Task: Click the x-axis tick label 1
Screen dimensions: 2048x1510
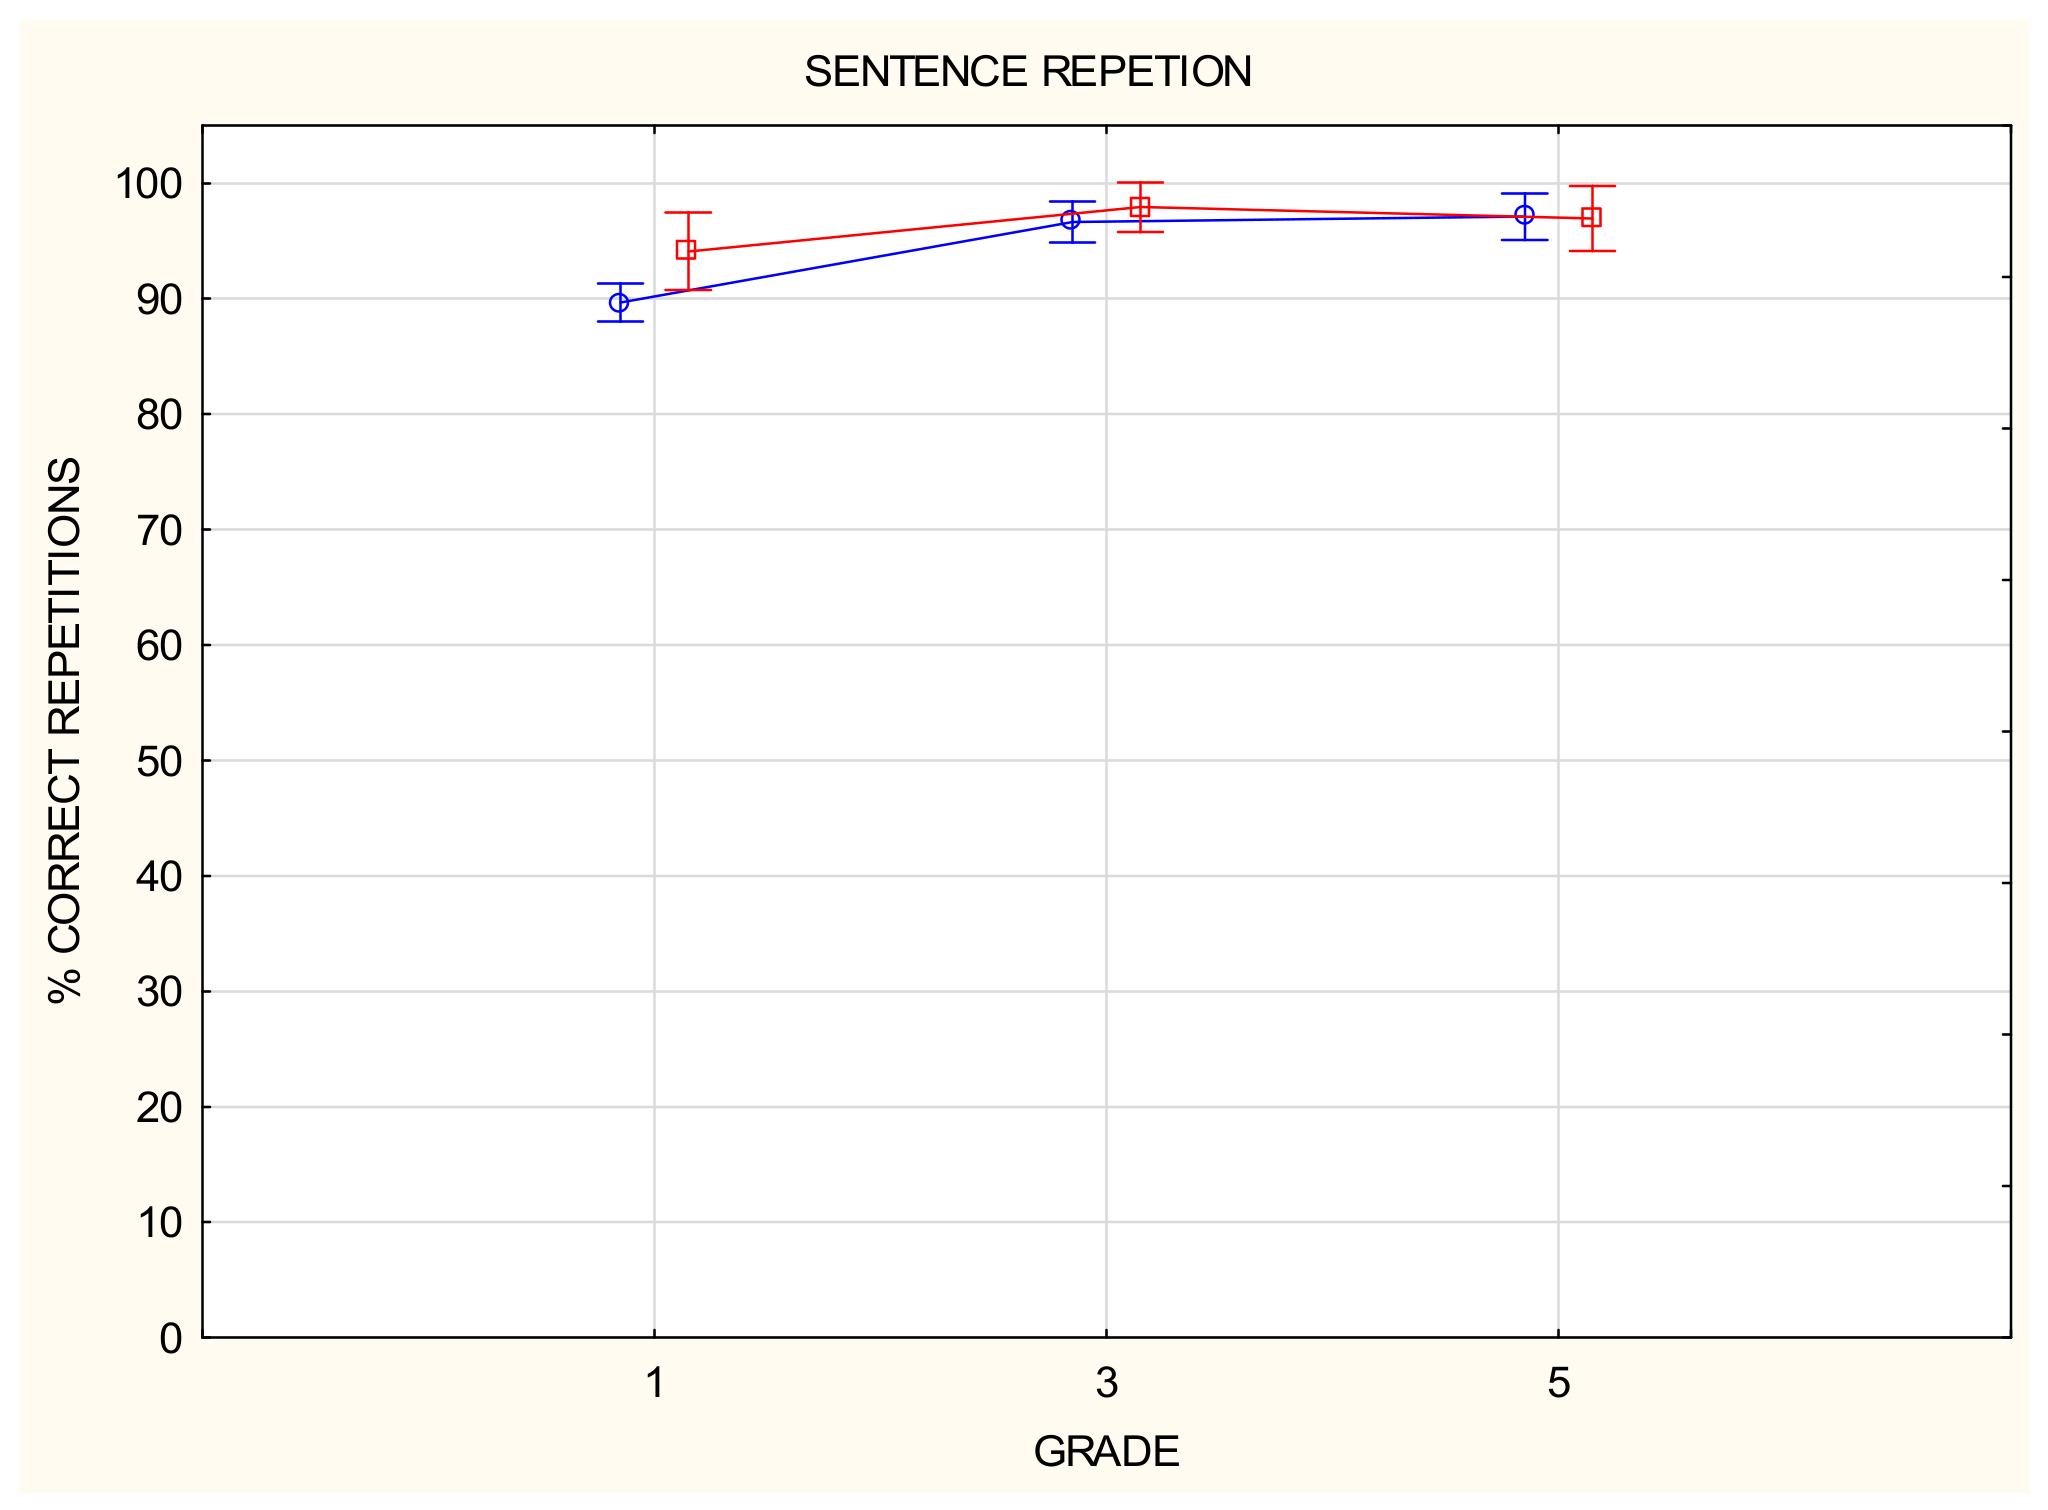Action: click(655, 1384)
